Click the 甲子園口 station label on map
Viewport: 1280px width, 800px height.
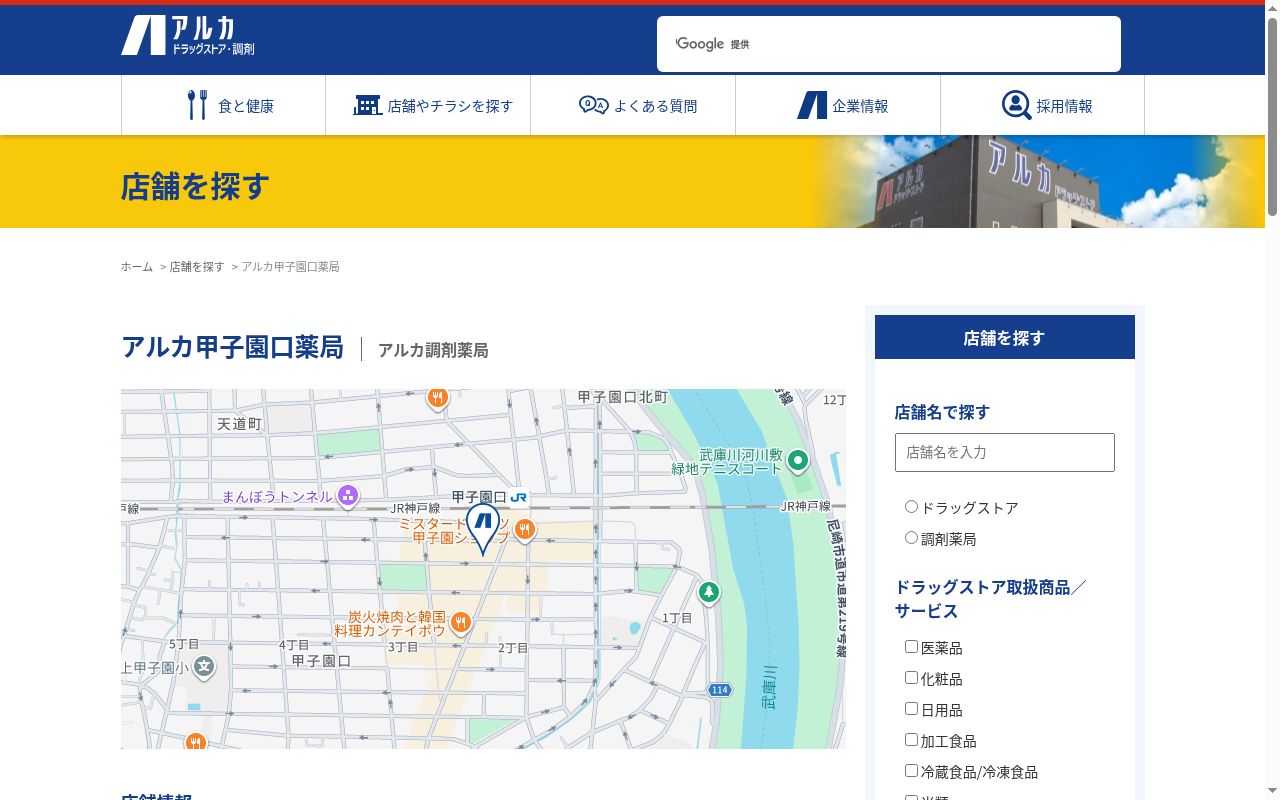pos(479,497)
